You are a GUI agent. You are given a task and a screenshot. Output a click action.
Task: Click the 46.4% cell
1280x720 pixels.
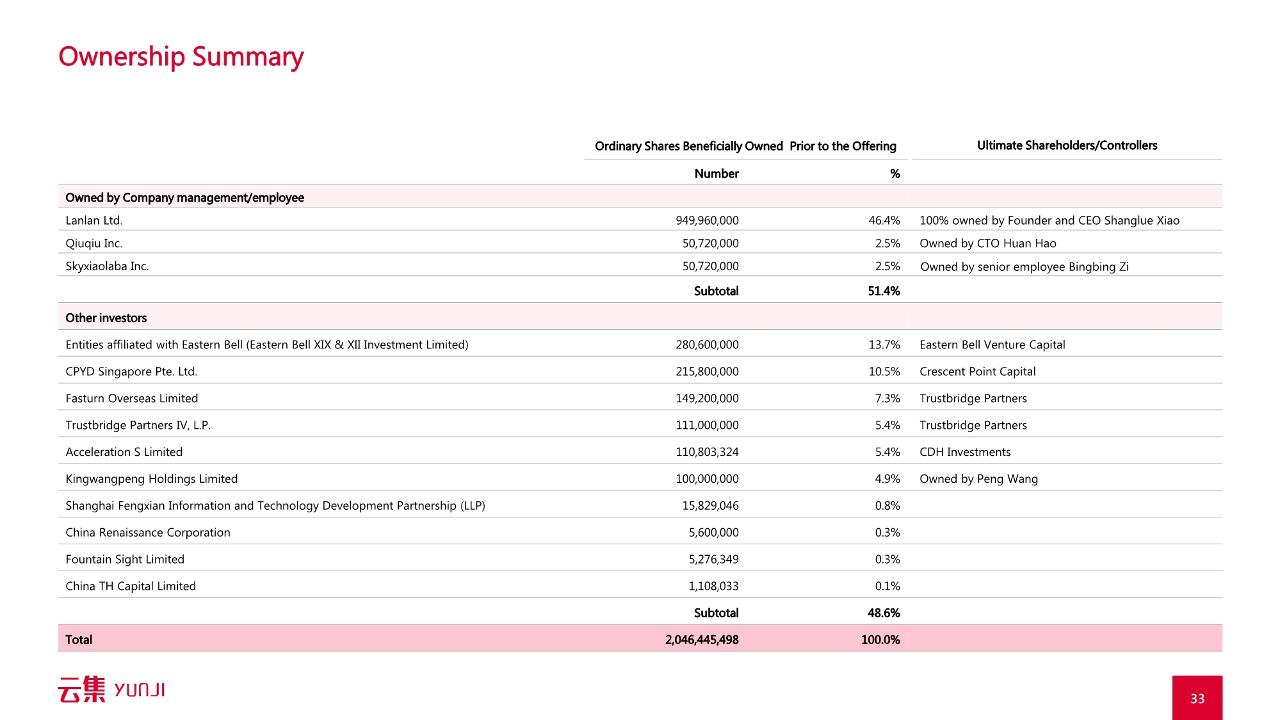point(884,220)
